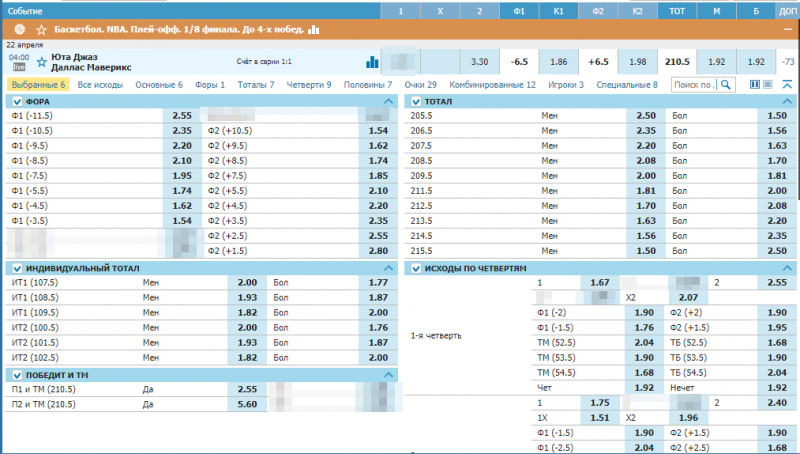Collapse the ИСХОДЫ ПО ЧЕТВЕРТЯМ section
Viewport: 800px width, 454px height.
786,269
